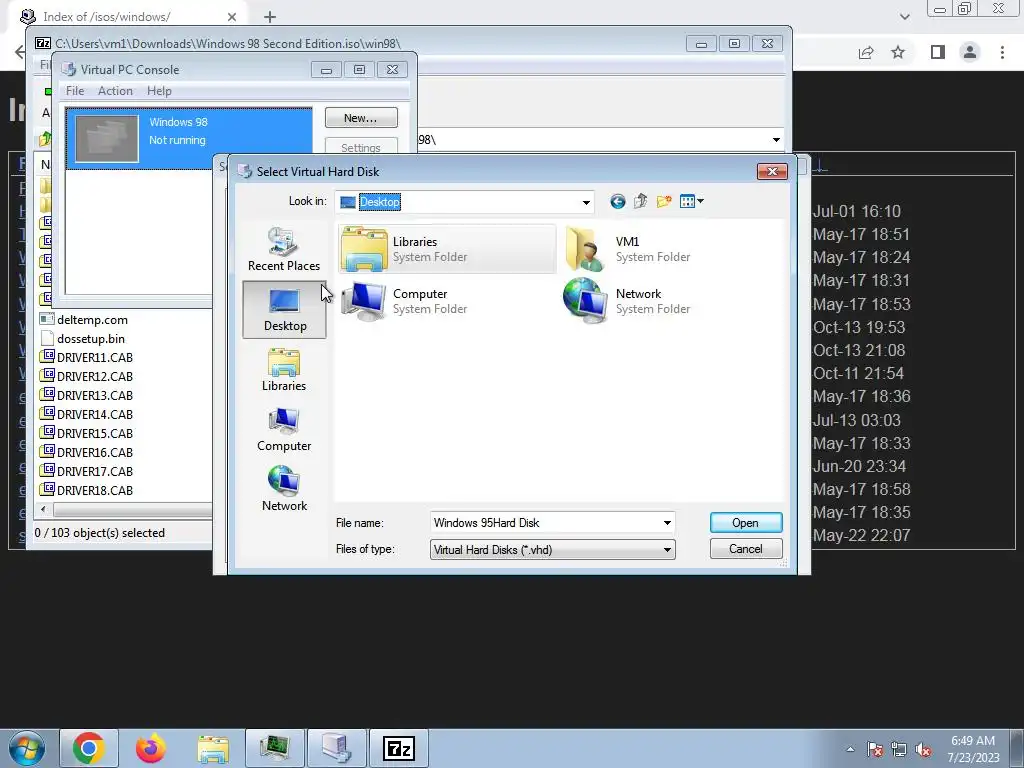This screenshot has width=1024, height=768.
Task: Select Network in places sidebar
Action: [x=284, y=488]
